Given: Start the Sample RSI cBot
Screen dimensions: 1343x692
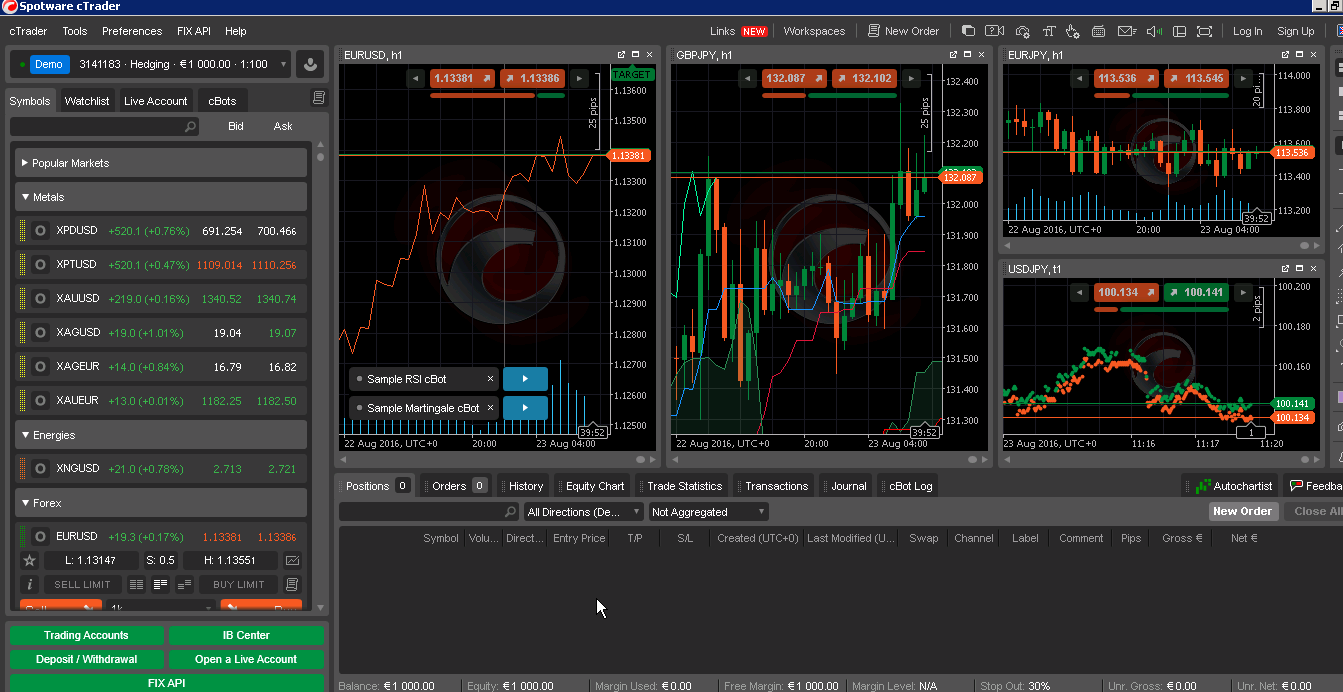Looking at the screenshot, I should [x=525, y=379].
